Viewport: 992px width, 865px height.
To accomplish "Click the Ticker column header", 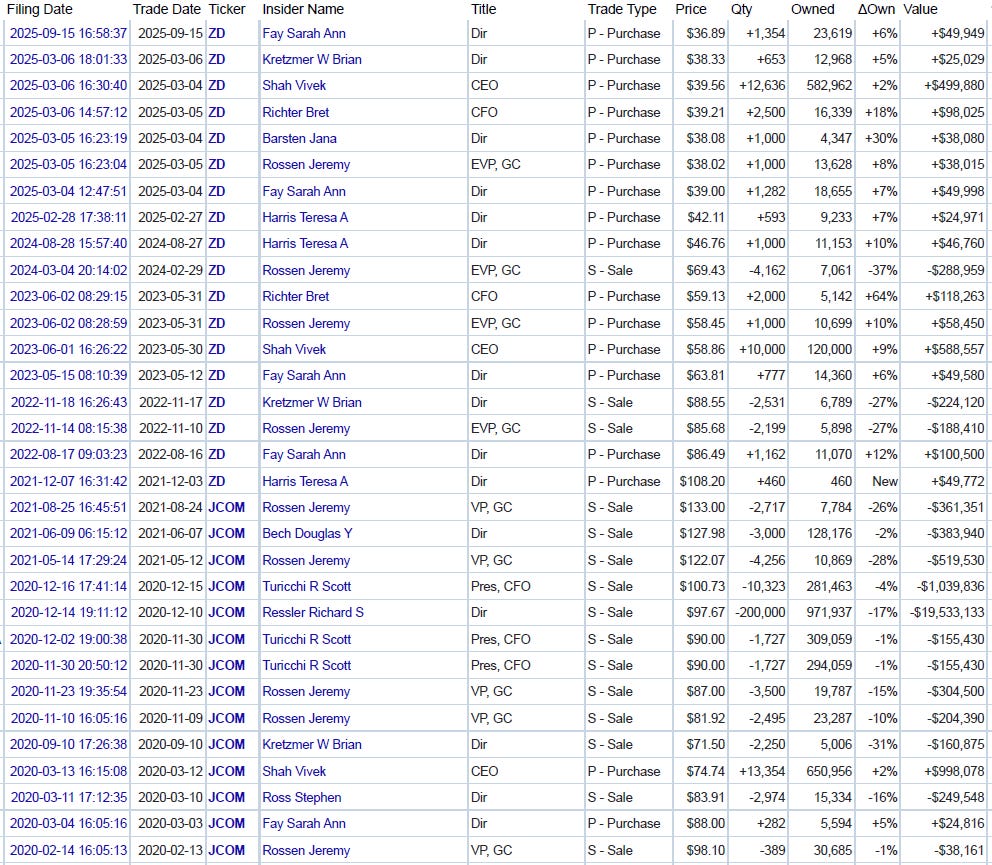I will pyautogui.click(x=226, y=9).
